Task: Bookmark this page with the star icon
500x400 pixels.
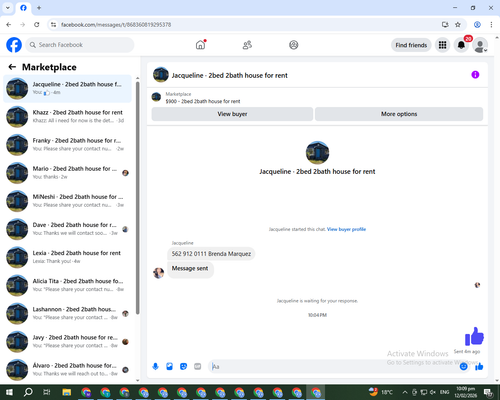Action: 458,25
